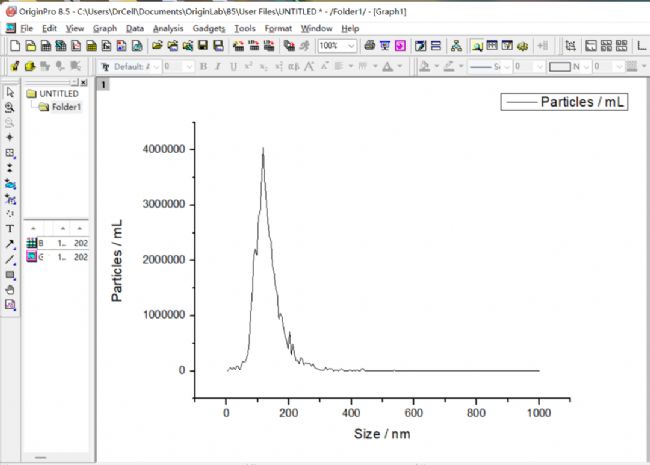Activate the Zoom In magnifier tool
Image resolution: width=650 pixels, height=465 pixels.
pos(9,106)
